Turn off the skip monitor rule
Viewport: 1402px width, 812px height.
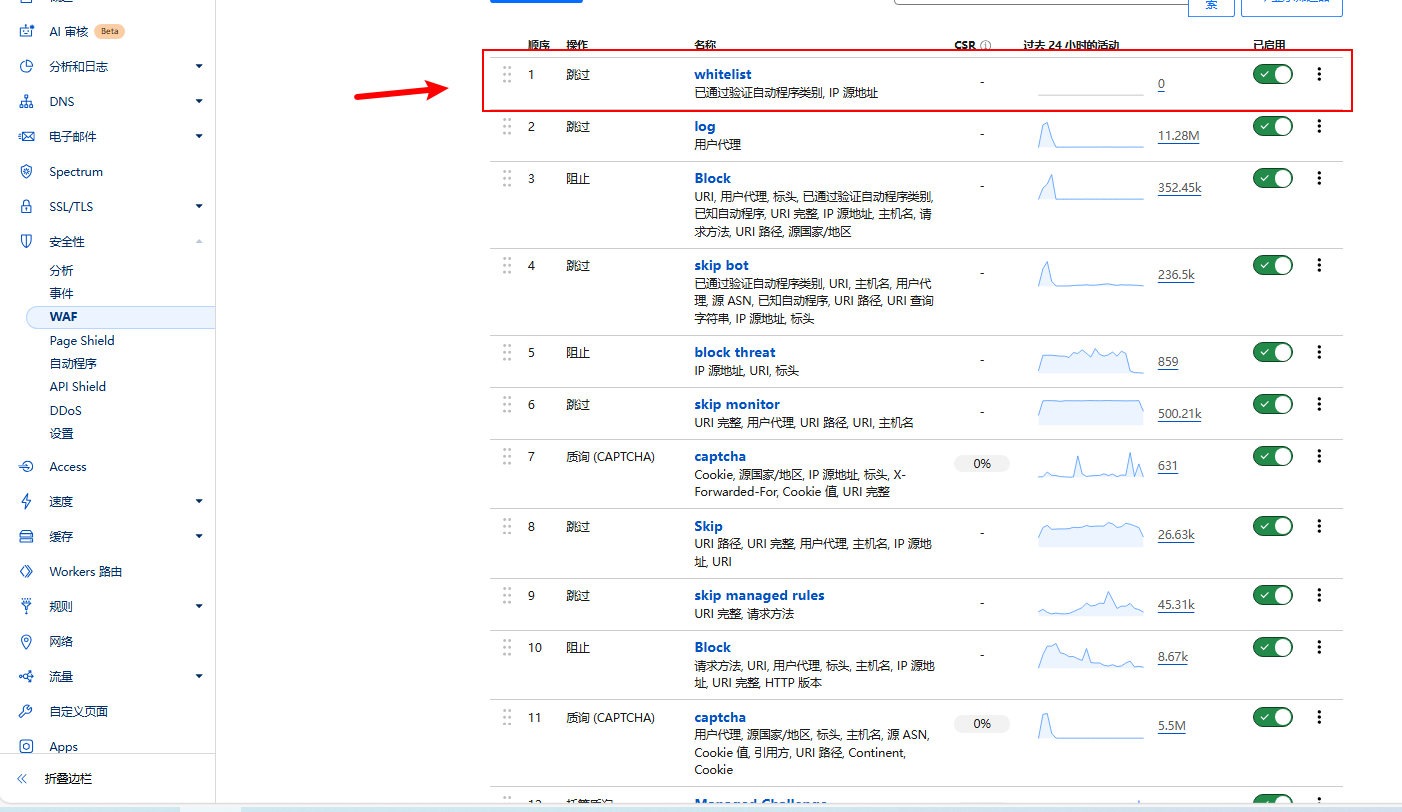(x=1272, y=404)
